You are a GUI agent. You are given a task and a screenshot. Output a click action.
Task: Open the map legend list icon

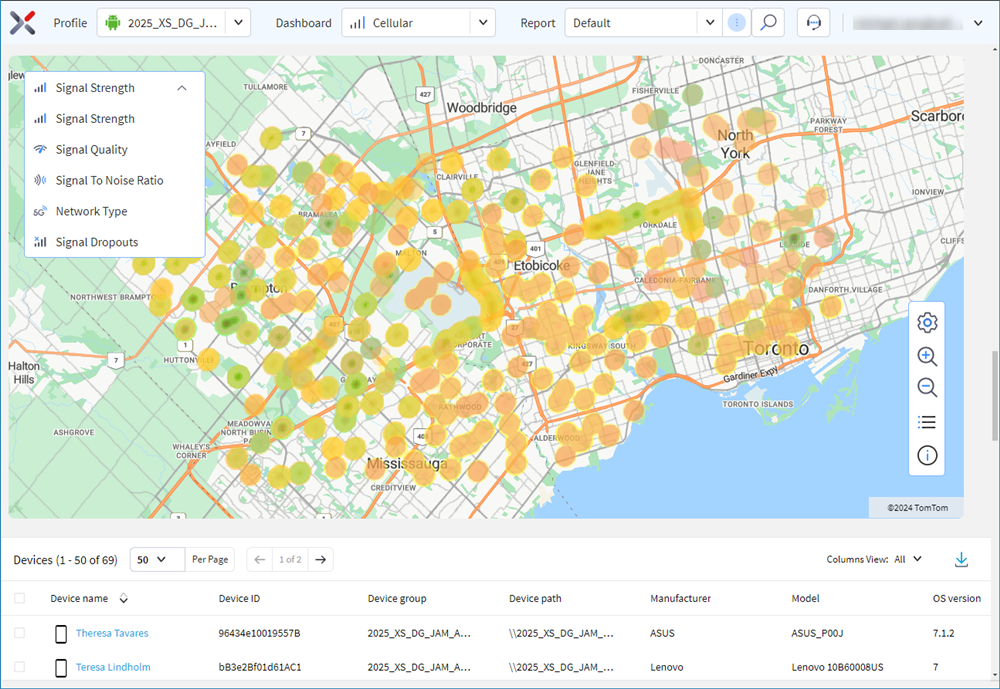(x=927, y=422)
